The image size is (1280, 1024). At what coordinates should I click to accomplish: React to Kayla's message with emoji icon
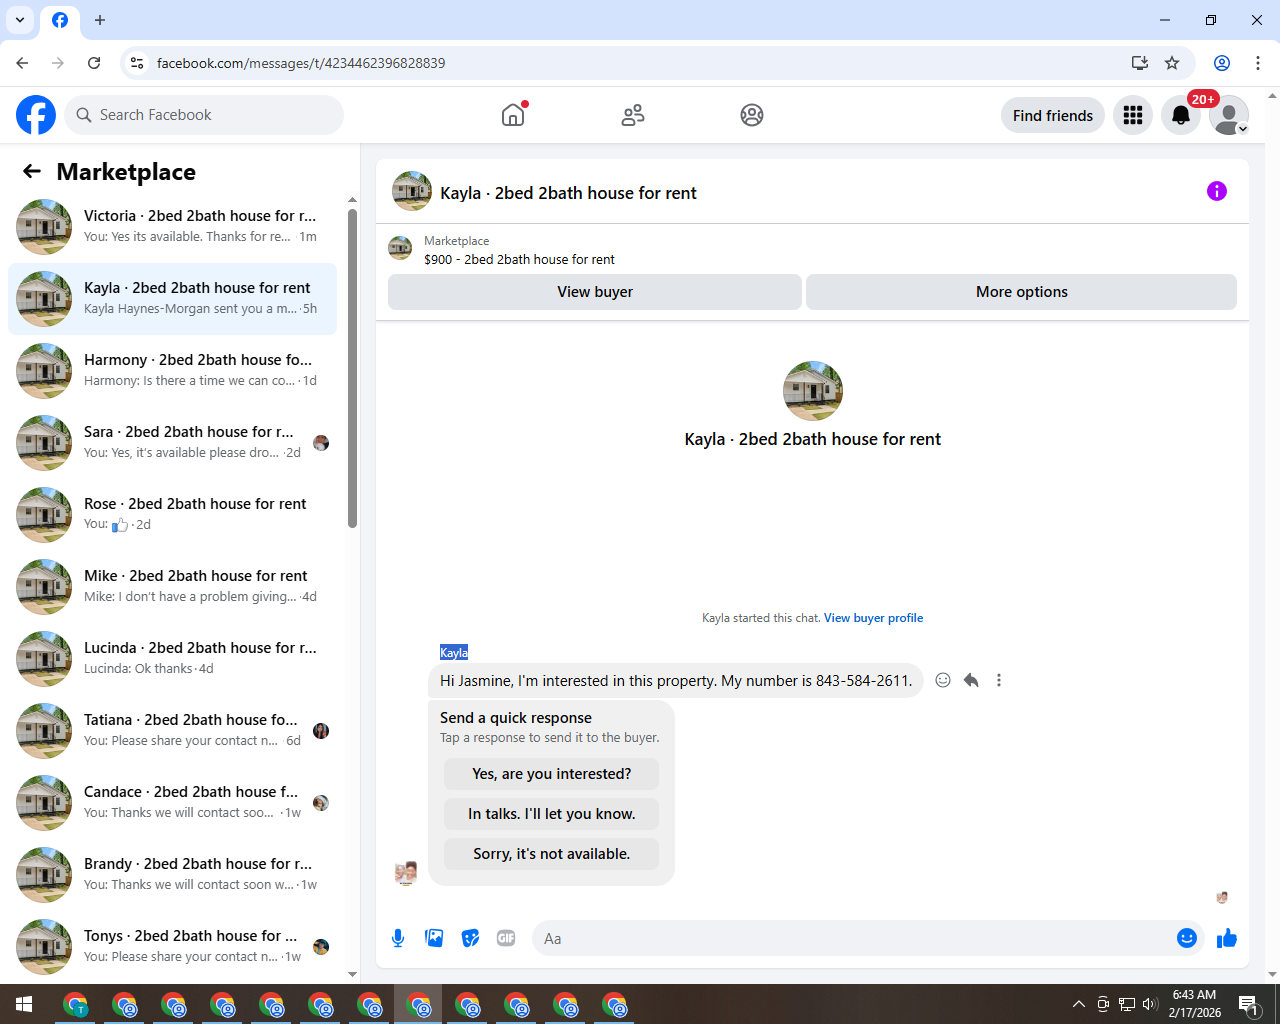[x=943, y=680]
